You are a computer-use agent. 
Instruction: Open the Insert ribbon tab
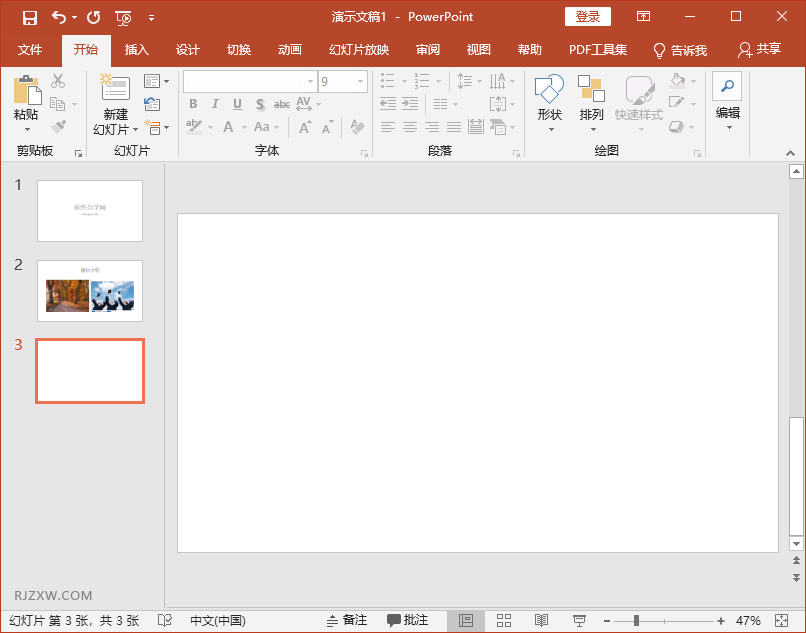[136, 50]
